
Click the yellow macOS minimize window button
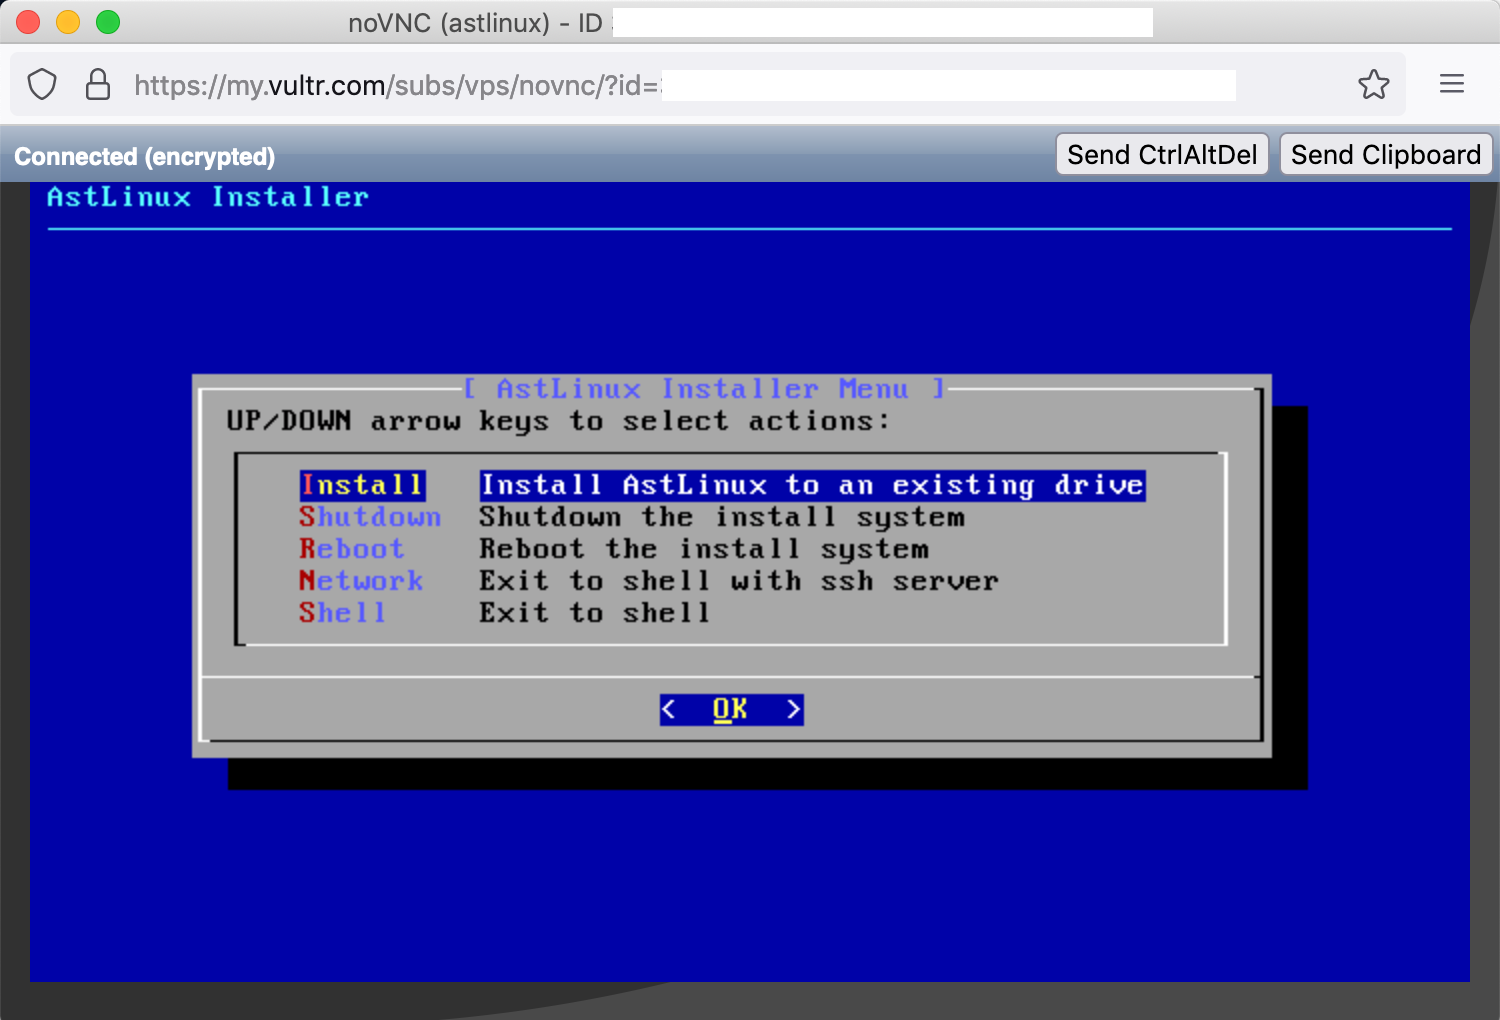click(68, 22)
